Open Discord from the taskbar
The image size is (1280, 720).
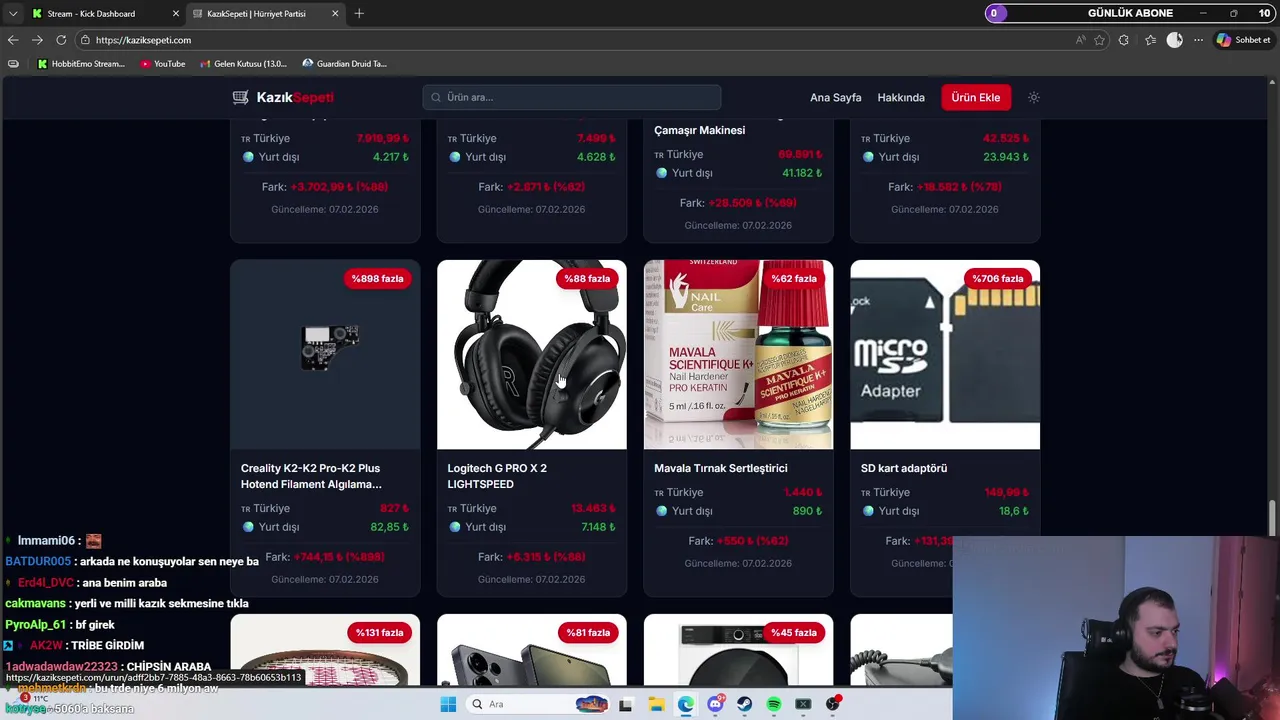click(715, 704)
